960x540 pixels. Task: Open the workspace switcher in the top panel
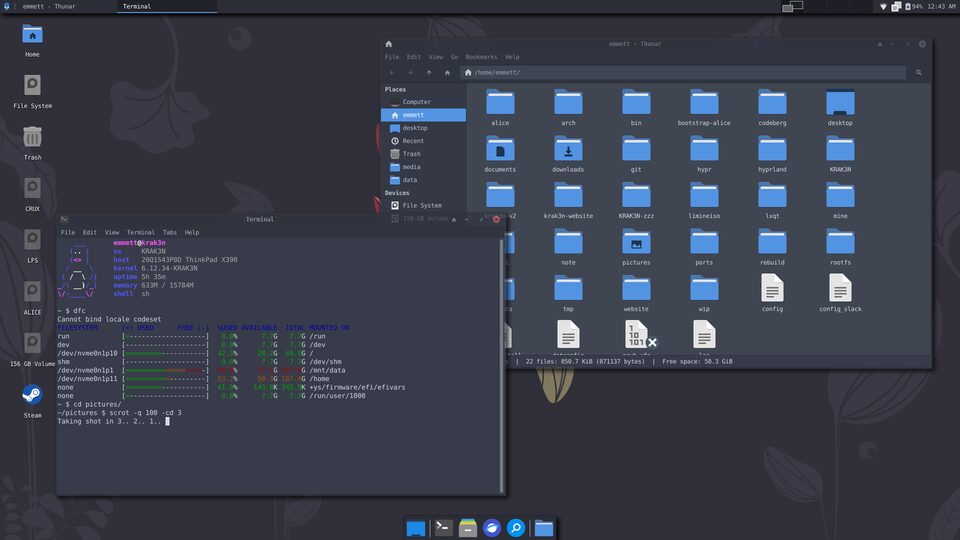click(x=792, y=7)
